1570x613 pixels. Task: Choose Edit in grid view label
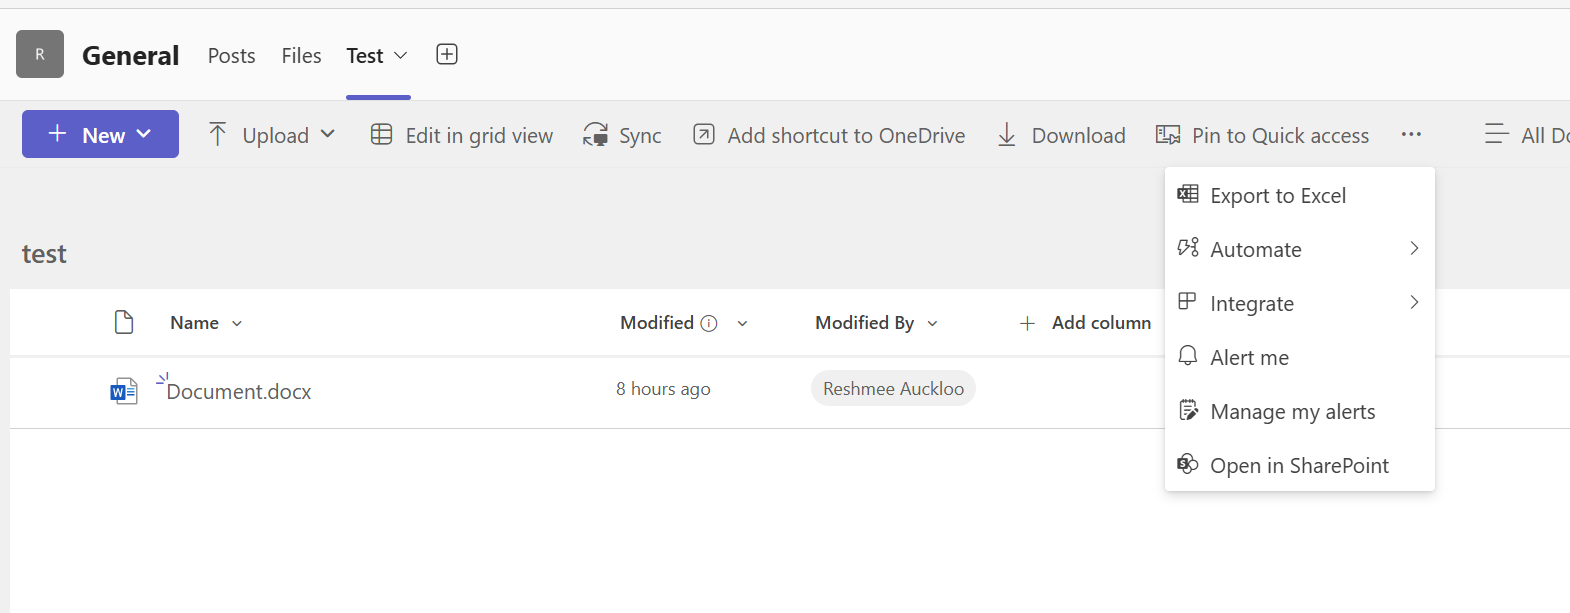pos(479,136)
